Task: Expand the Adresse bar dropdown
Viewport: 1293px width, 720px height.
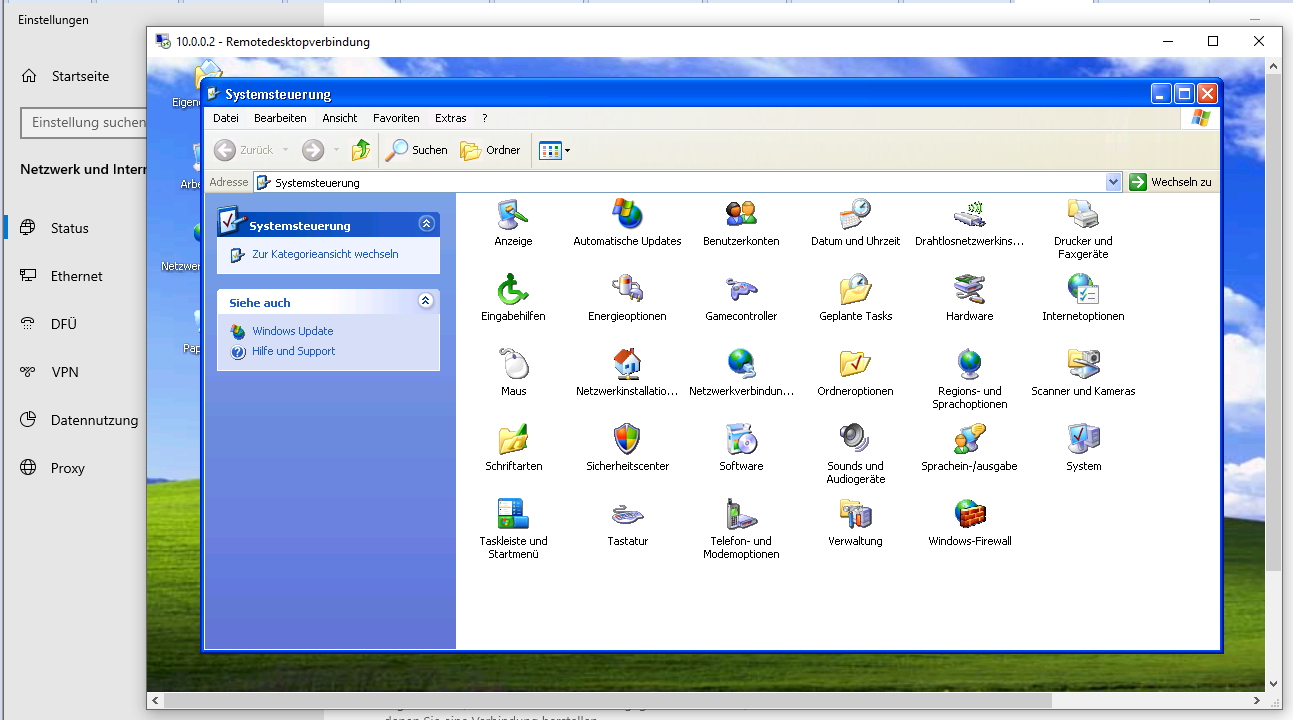Action: click(1114, 182)
